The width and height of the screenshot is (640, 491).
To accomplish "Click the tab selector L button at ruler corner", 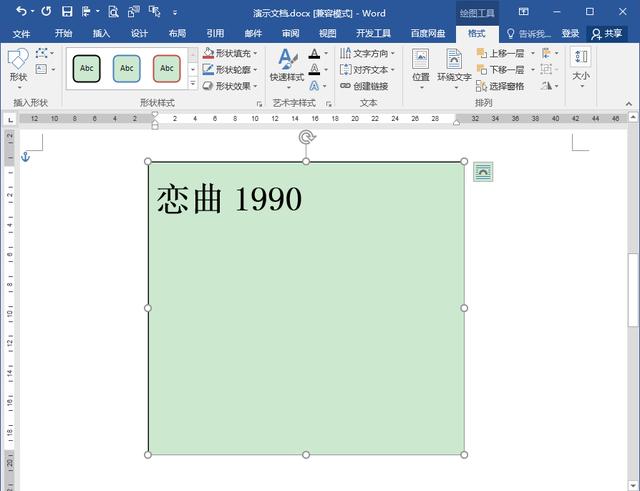I will click(x=10, y=120).
